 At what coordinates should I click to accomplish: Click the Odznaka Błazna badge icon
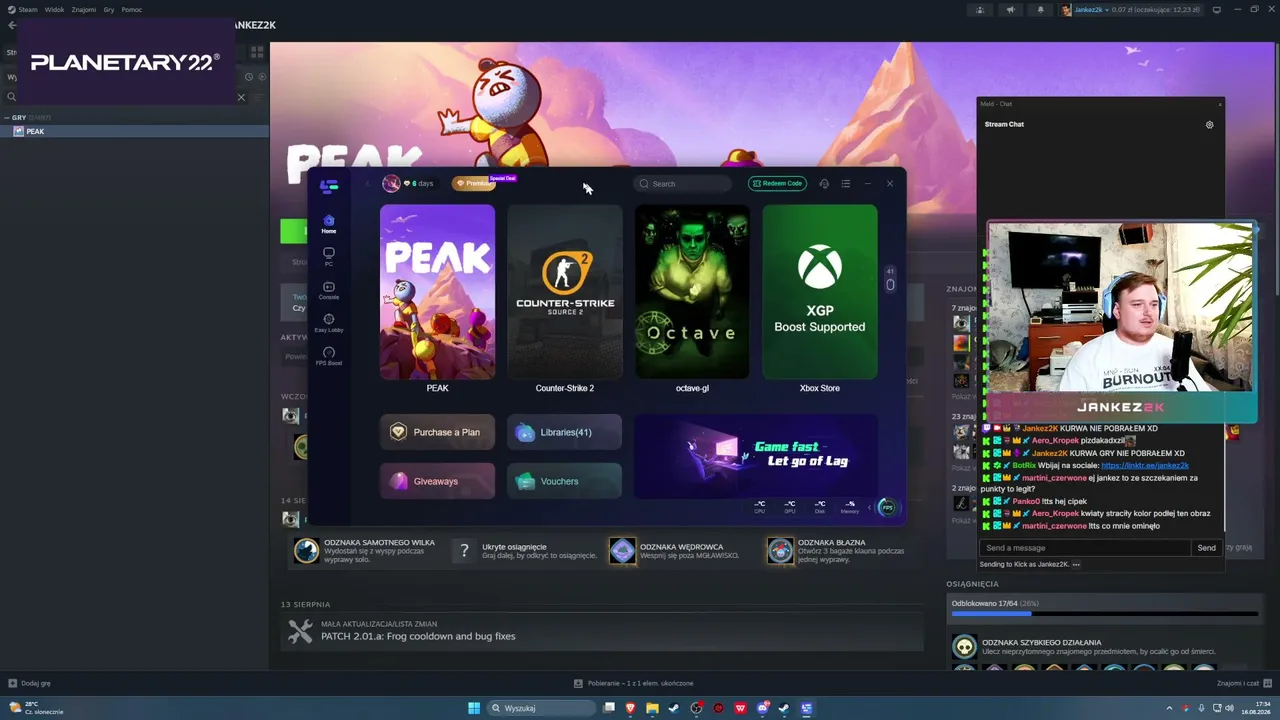tap(780, 550)
